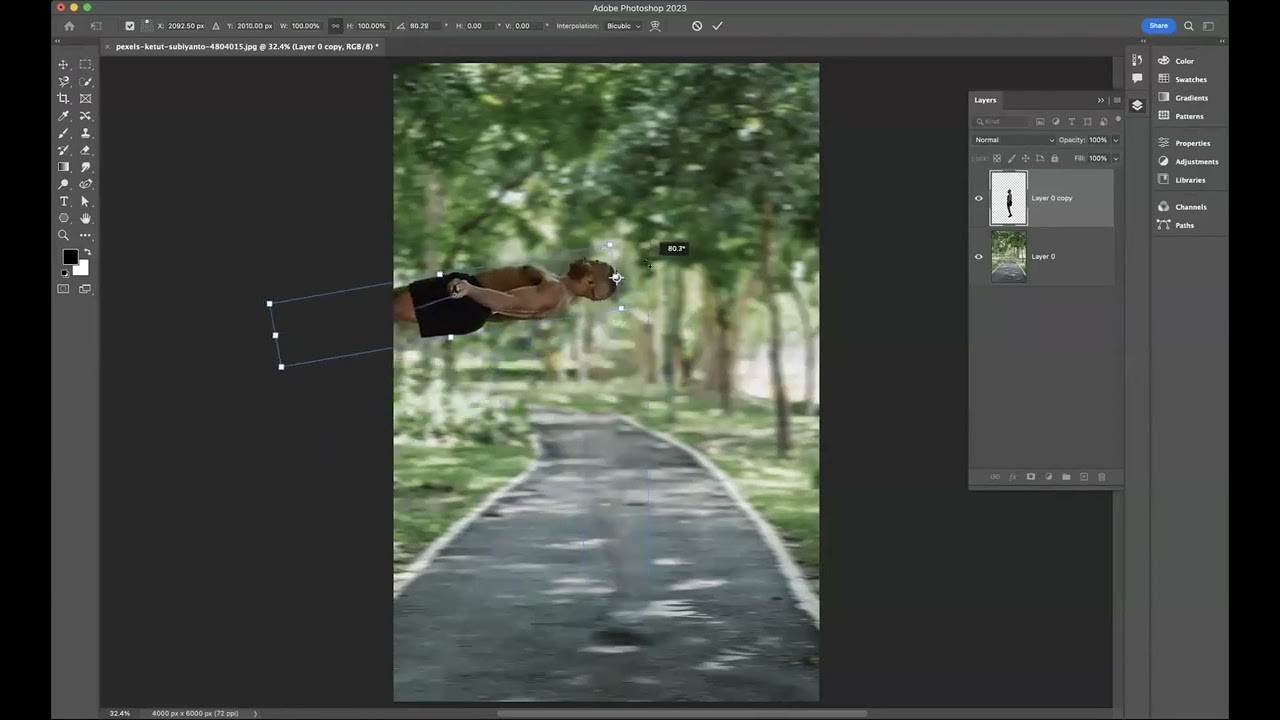Toggle the reference point checkbox
1280x720 pixels.
point(129,26)
